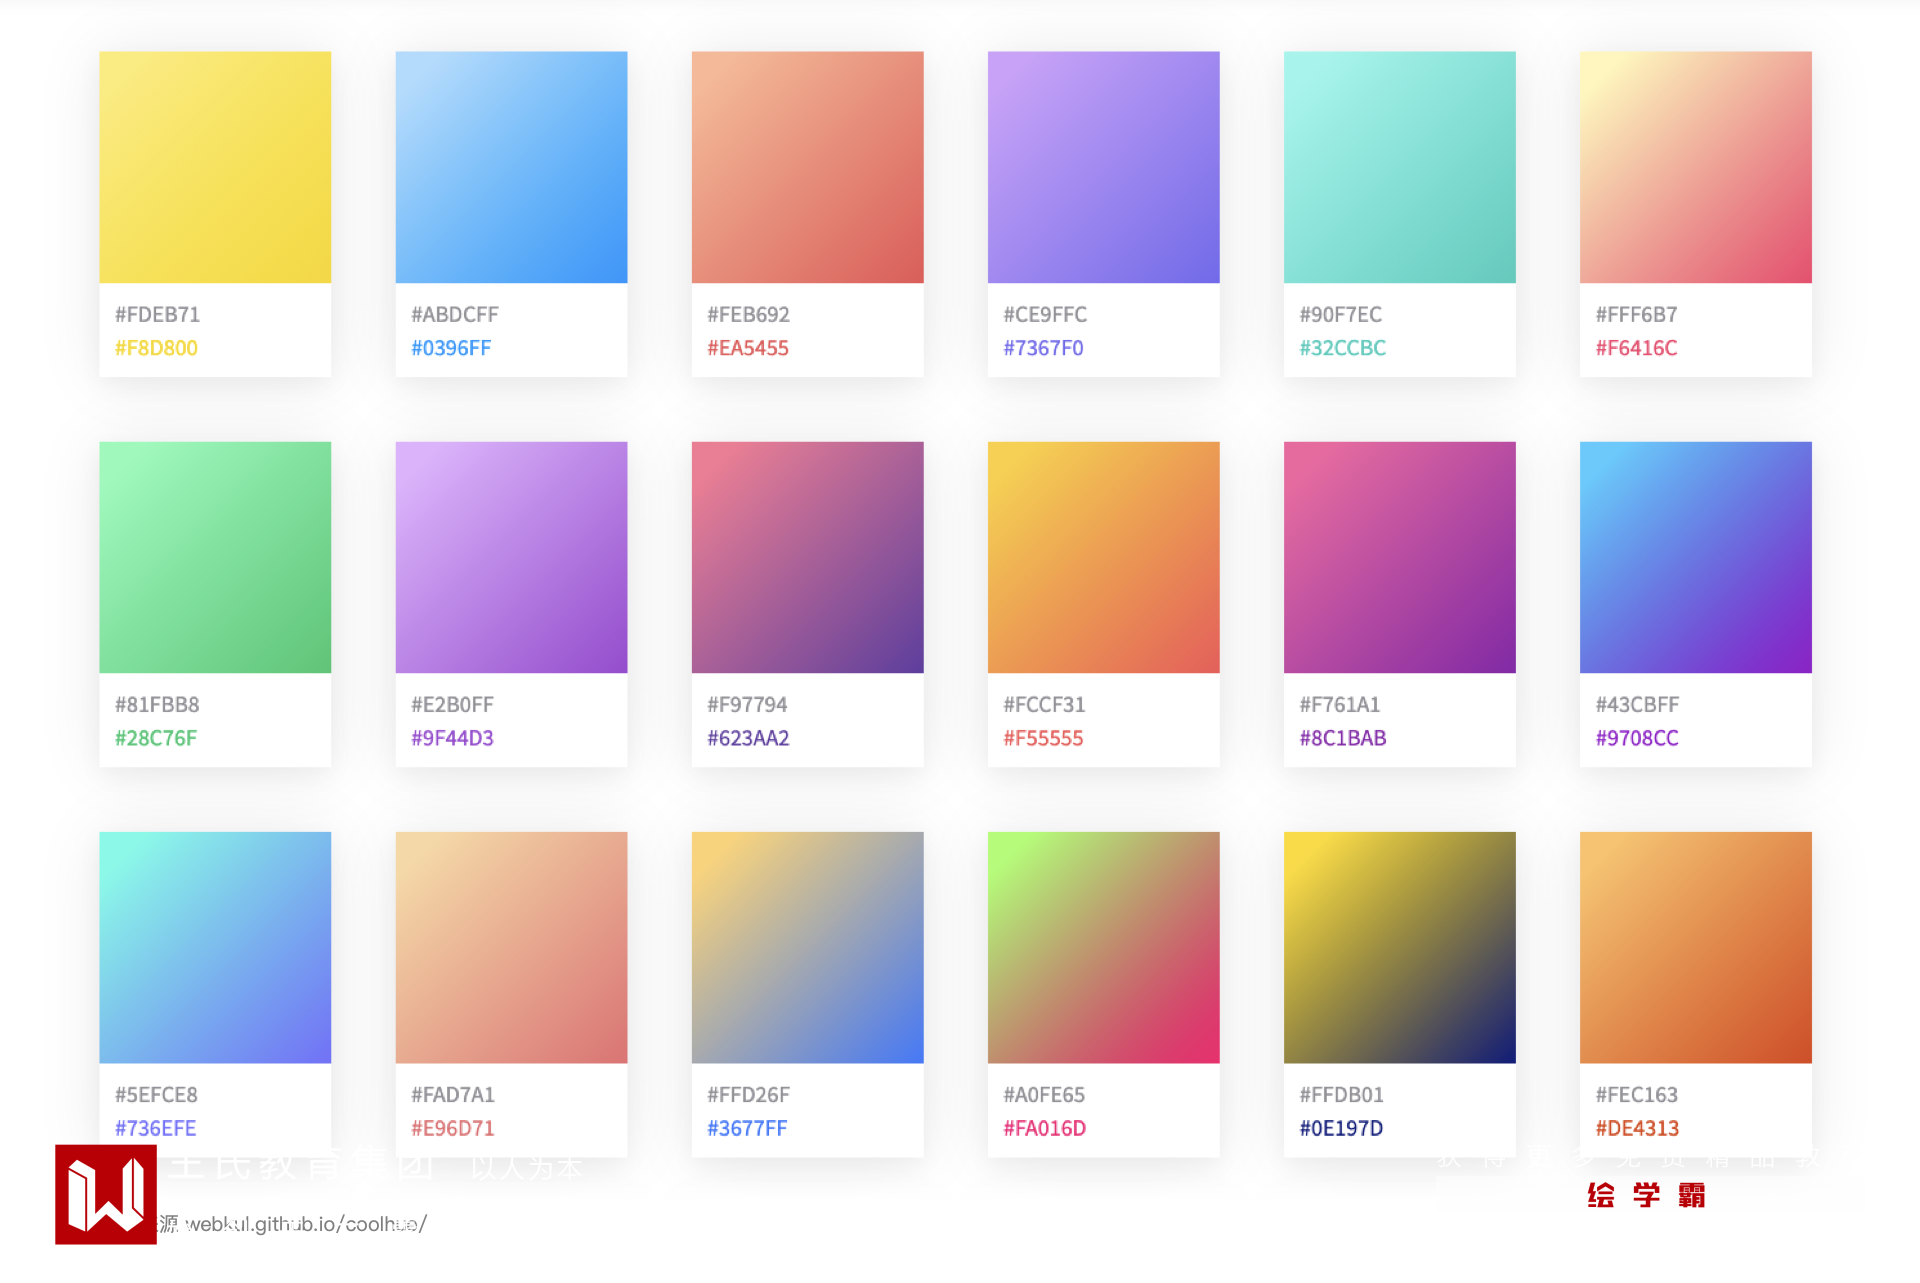
Task: Click the #DE4313 hex code label
Action: [x=1637, y=1128]
